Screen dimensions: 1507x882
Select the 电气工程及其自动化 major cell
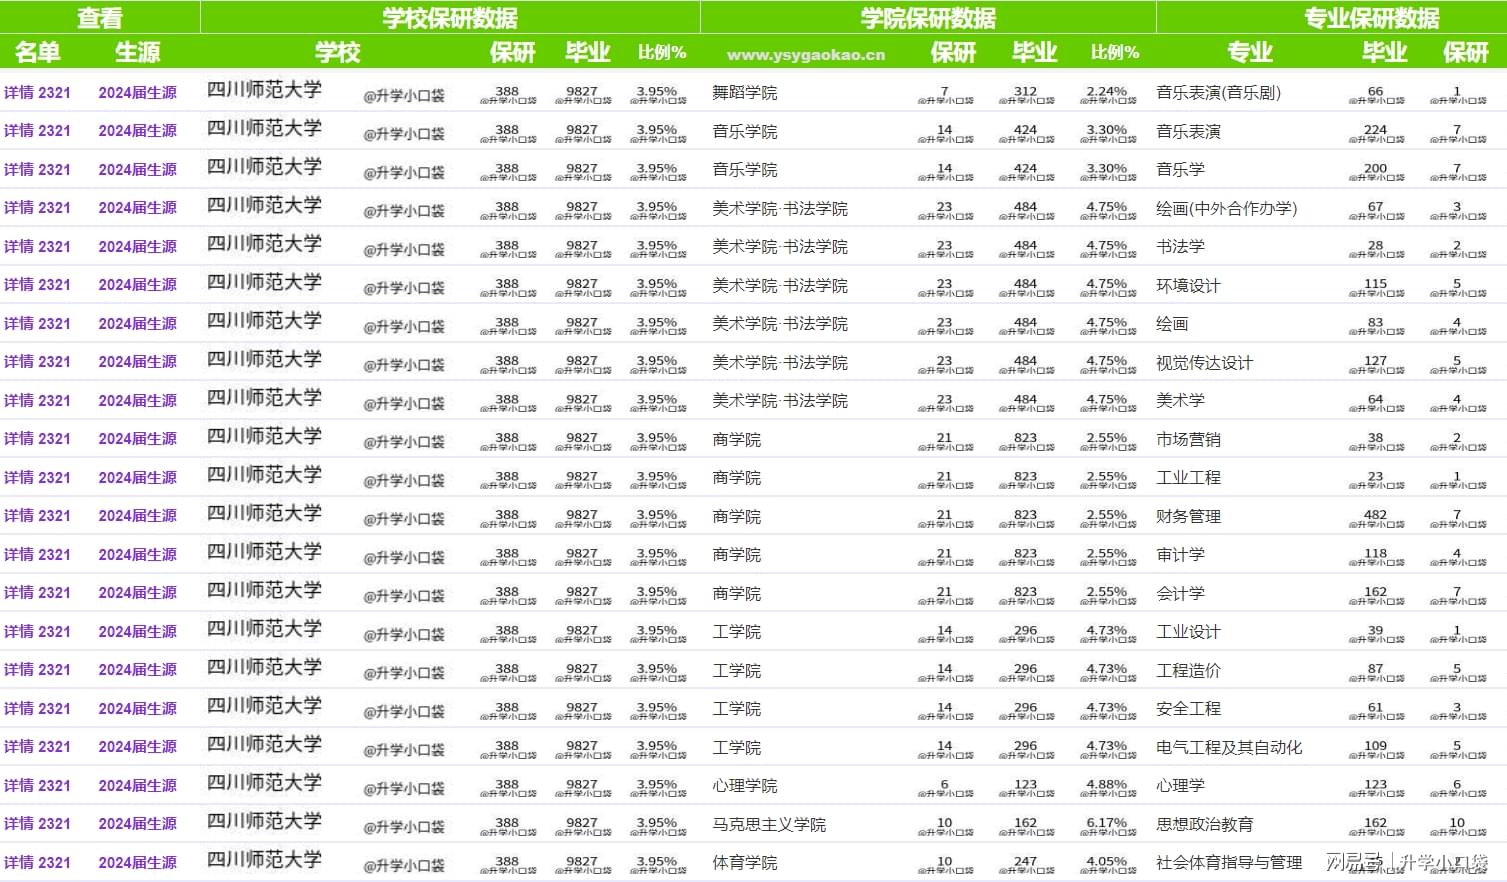click(x=1229, y=748)
